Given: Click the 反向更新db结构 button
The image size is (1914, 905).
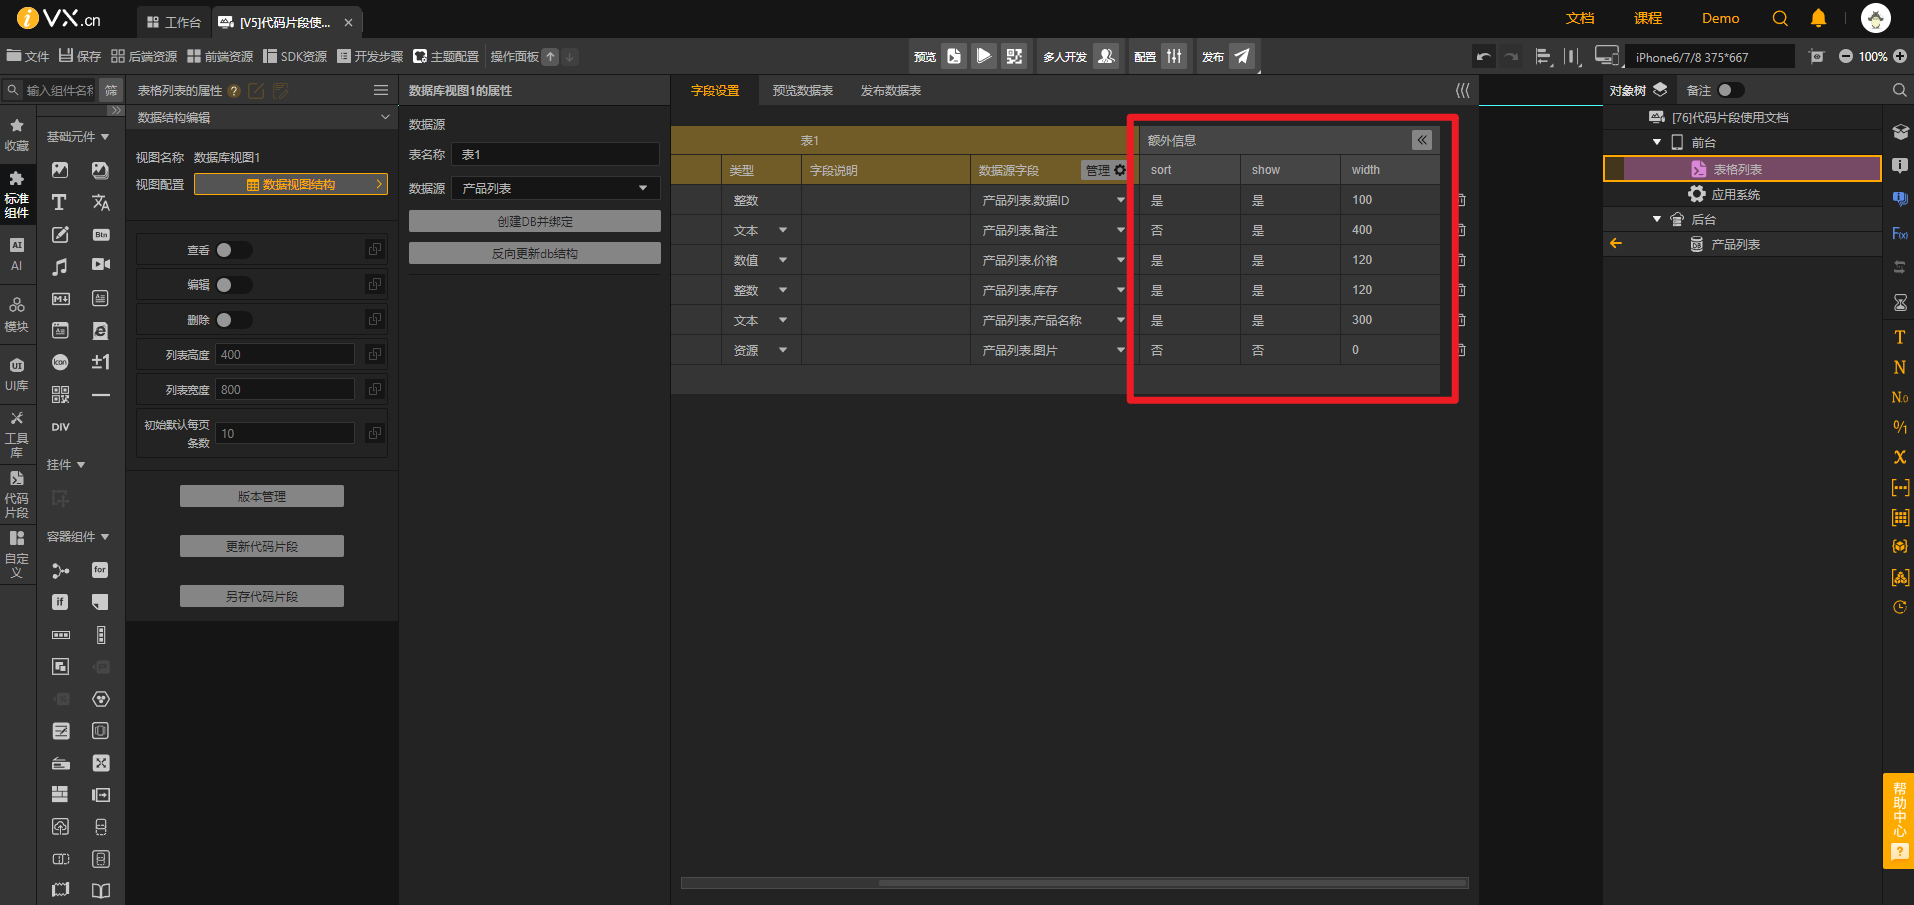Looking at the screenshot, I should (x=535, y=253).
